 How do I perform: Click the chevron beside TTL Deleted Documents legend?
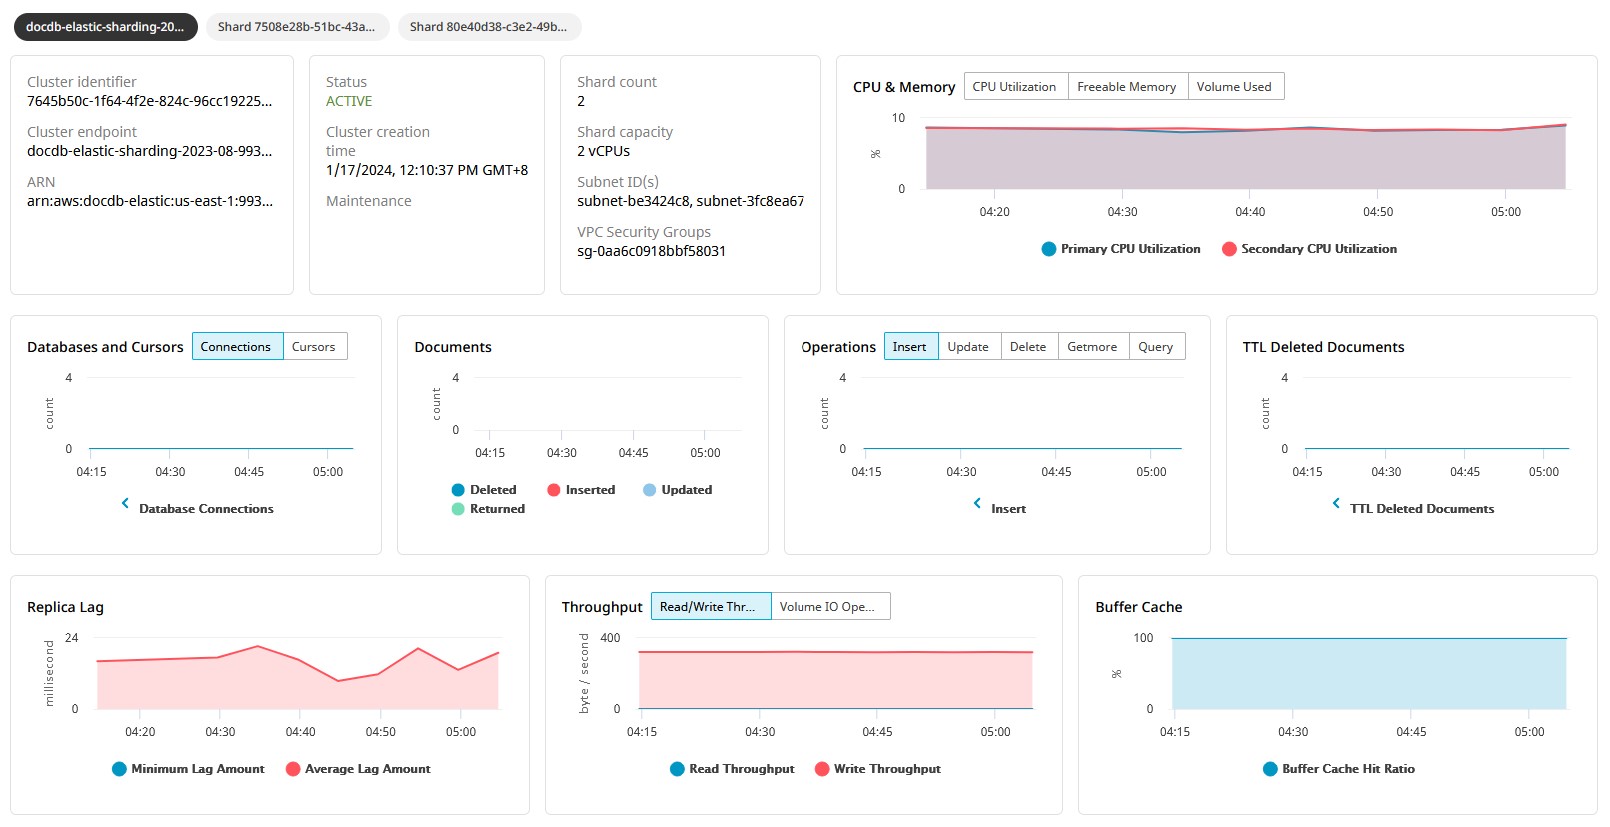pyautogui.click(x=1336, y=503)
